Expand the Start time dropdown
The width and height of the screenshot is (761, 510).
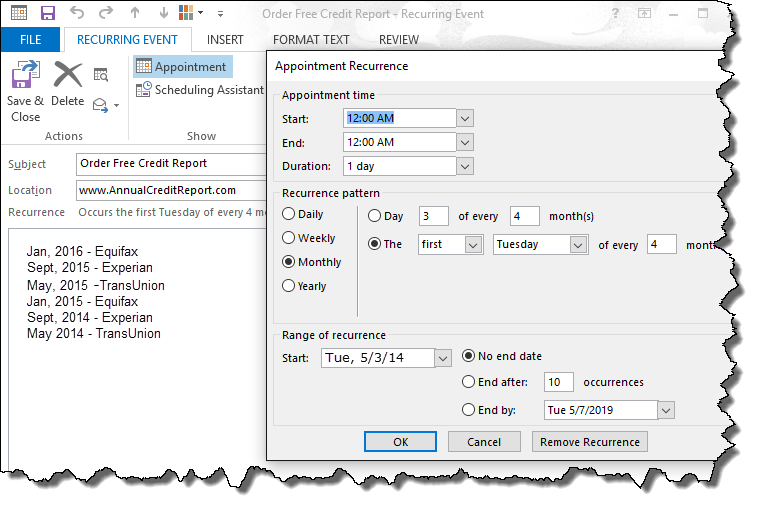464,118
